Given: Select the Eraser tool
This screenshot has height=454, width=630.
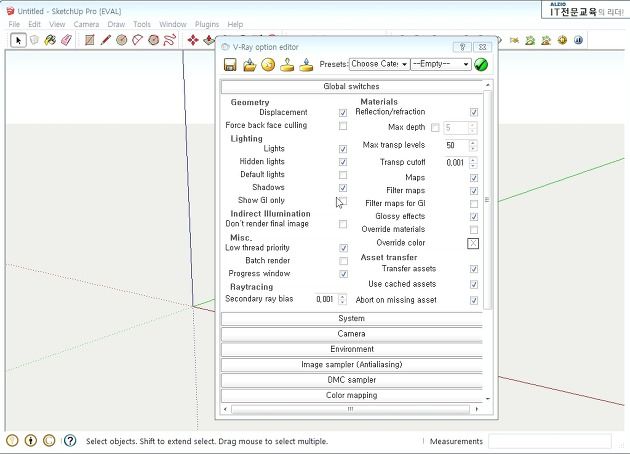Looking at the screenshot, I should click(66, 40).
